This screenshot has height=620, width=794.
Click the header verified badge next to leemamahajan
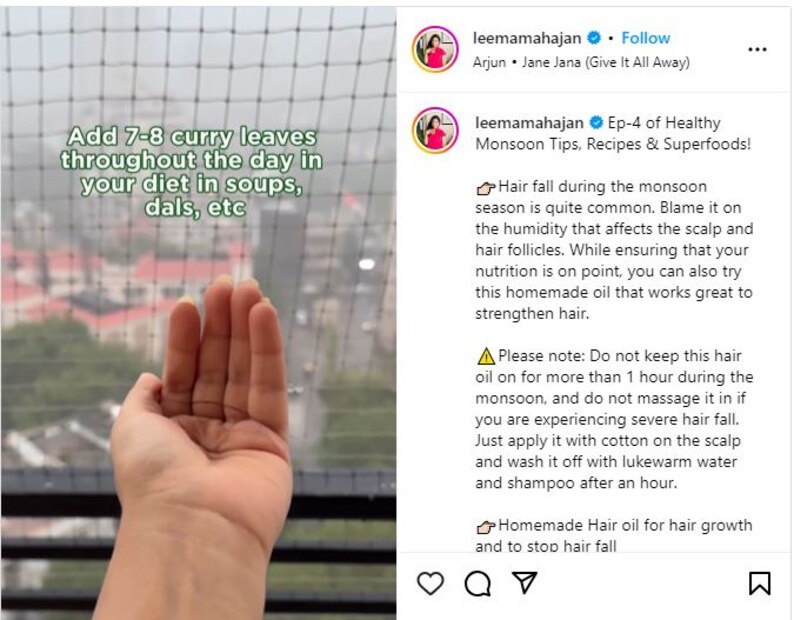594,38
